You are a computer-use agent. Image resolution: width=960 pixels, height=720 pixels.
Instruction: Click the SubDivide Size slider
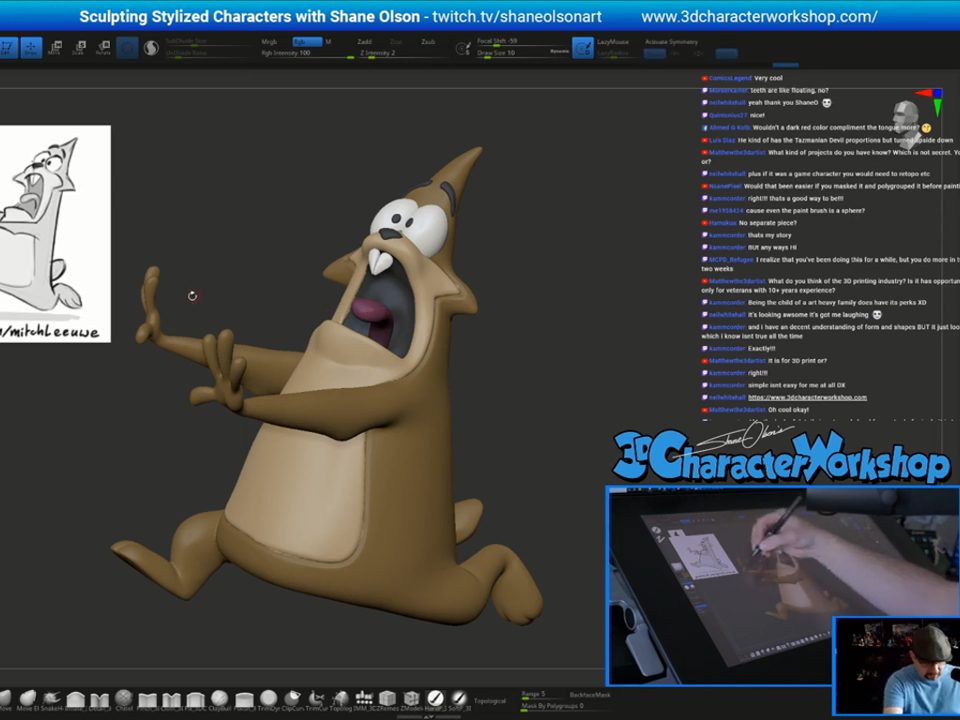[207, 42]
